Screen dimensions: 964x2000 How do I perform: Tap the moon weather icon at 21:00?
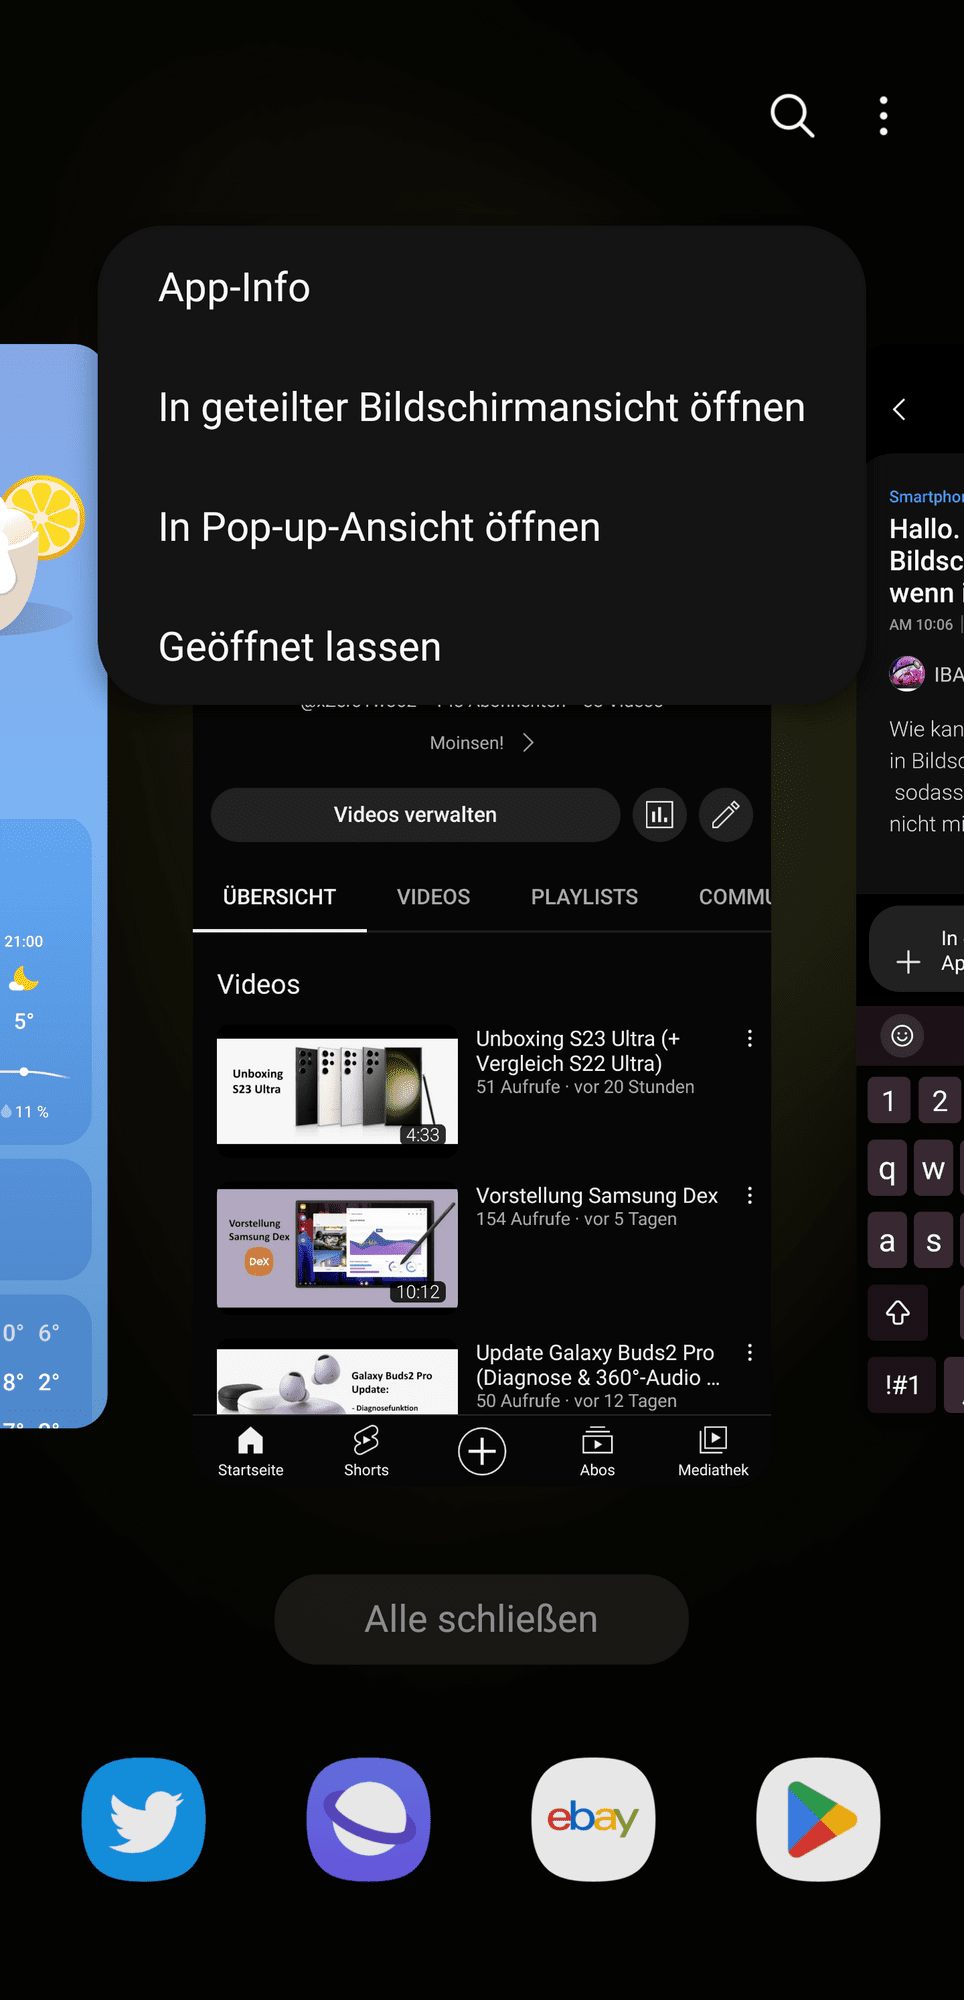click(23, 979)
